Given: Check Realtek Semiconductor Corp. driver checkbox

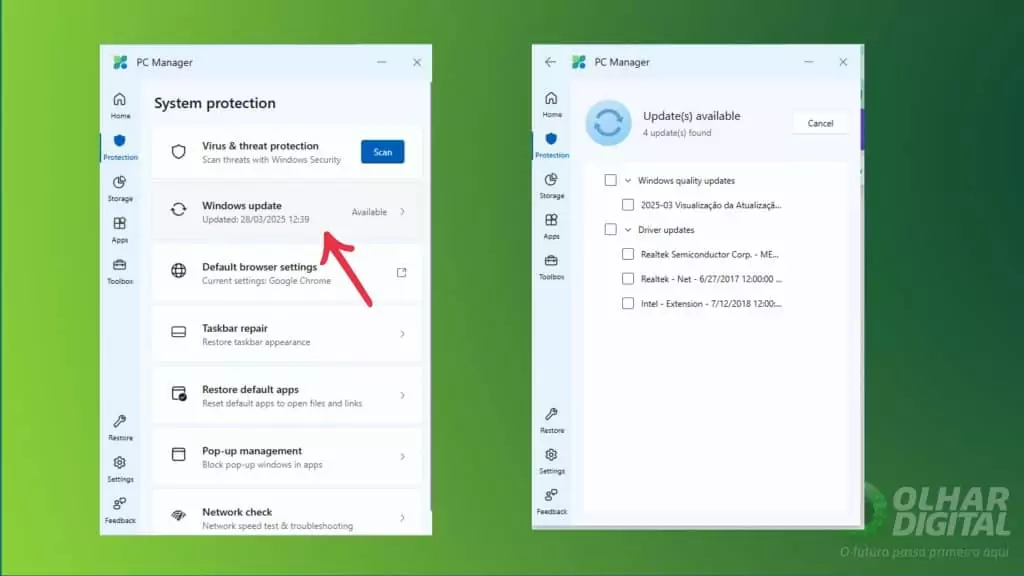Looking at the screenshot, I should pyautogui.click(x=628, y=254).
